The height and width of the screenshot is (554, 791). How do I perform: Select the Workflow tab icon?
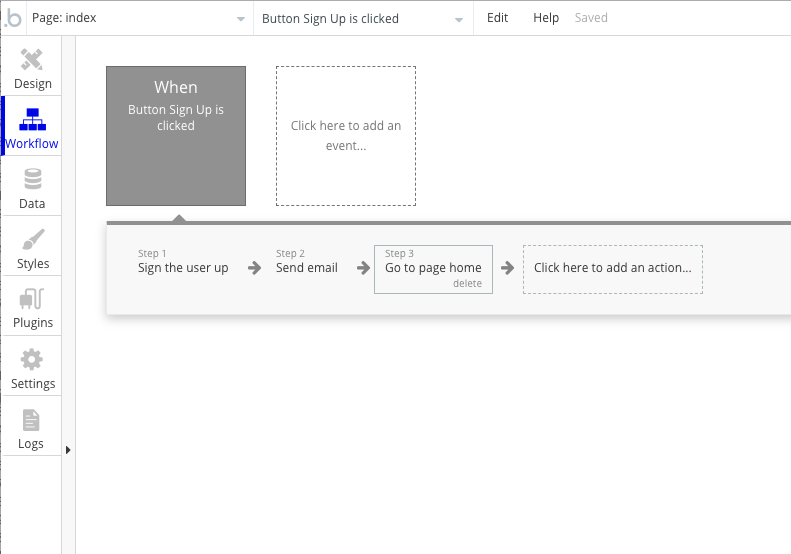32,120
